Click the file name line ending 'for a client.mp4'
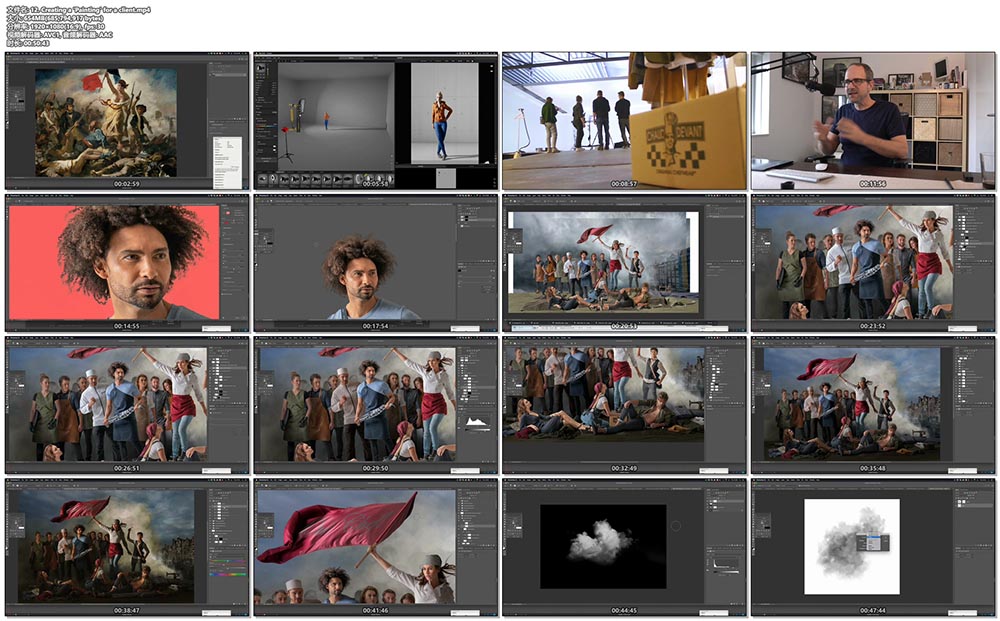The image size is (1000, 621). click(78, 10)
